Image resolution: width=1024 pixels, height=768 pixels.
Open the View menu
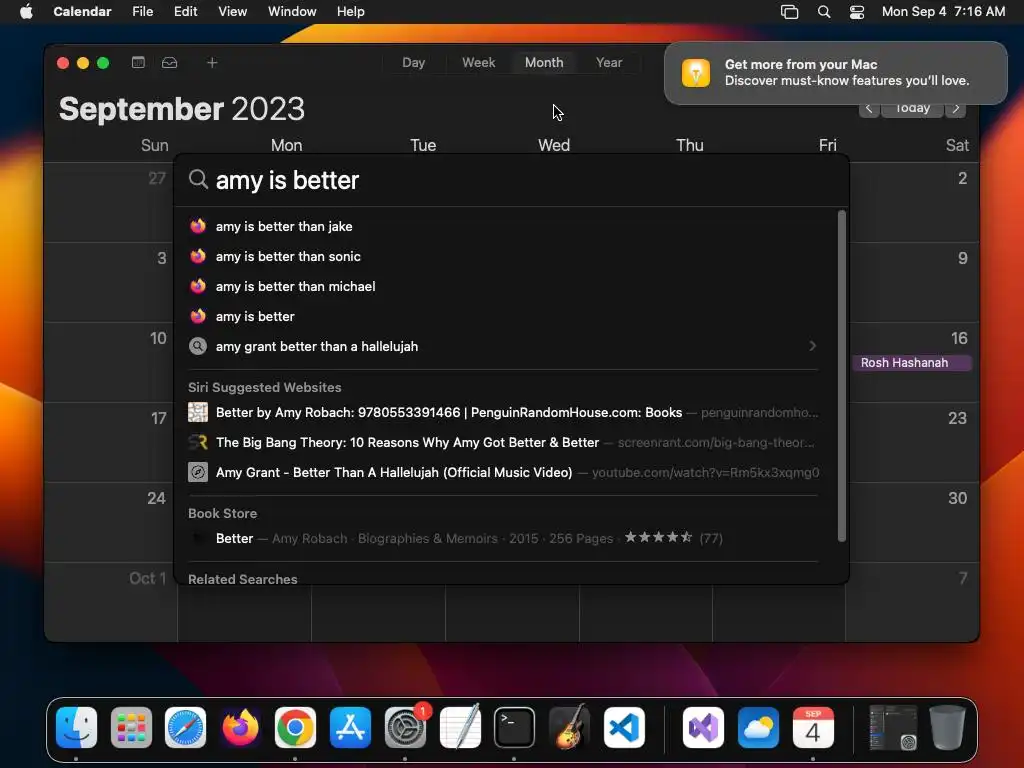coord(232,12)
